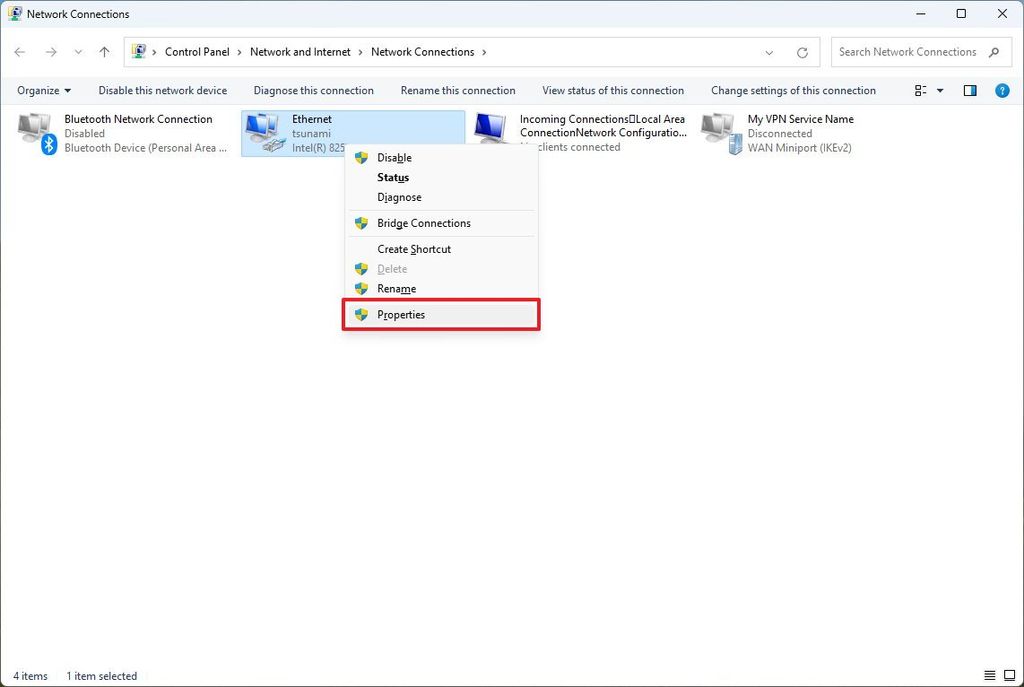This screenshot has height=687, width=1024.
Task: Click the change view layout icon
Action: click(921, 90)
